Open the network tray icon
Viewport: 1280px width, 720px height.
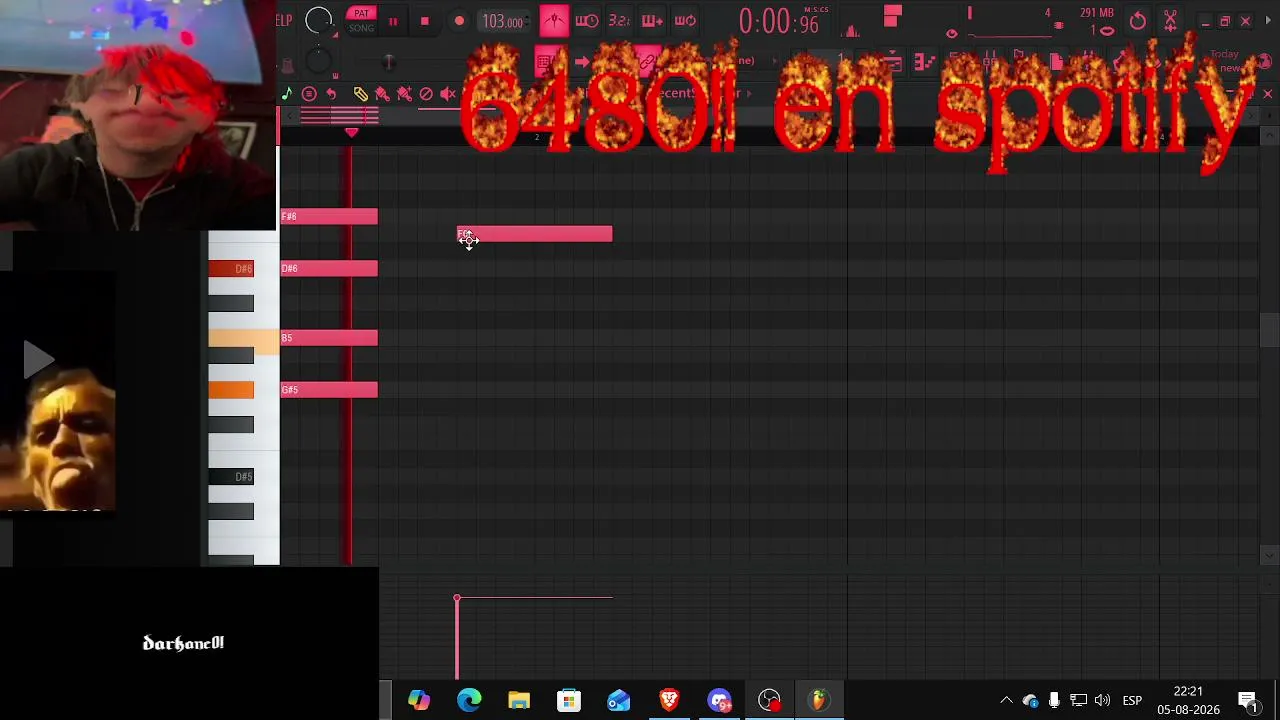[1078, 700]
